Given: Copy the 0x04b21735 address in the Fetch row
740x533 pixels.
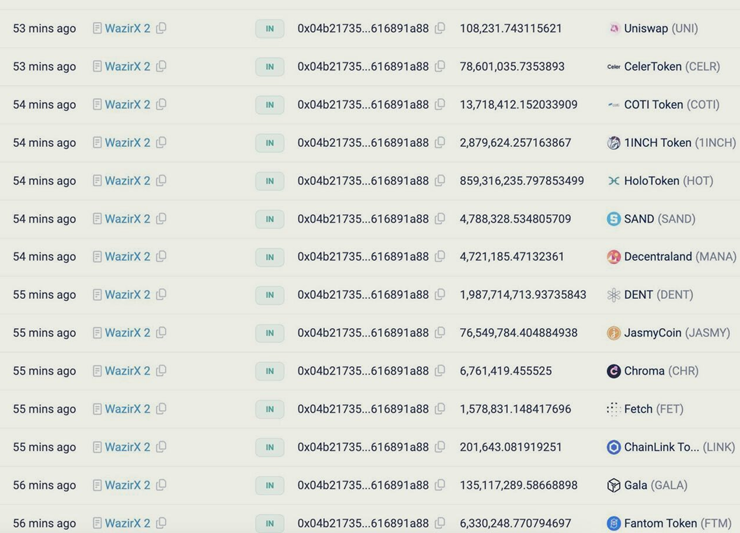Looking at the screenshot, I should pos(440,409).
